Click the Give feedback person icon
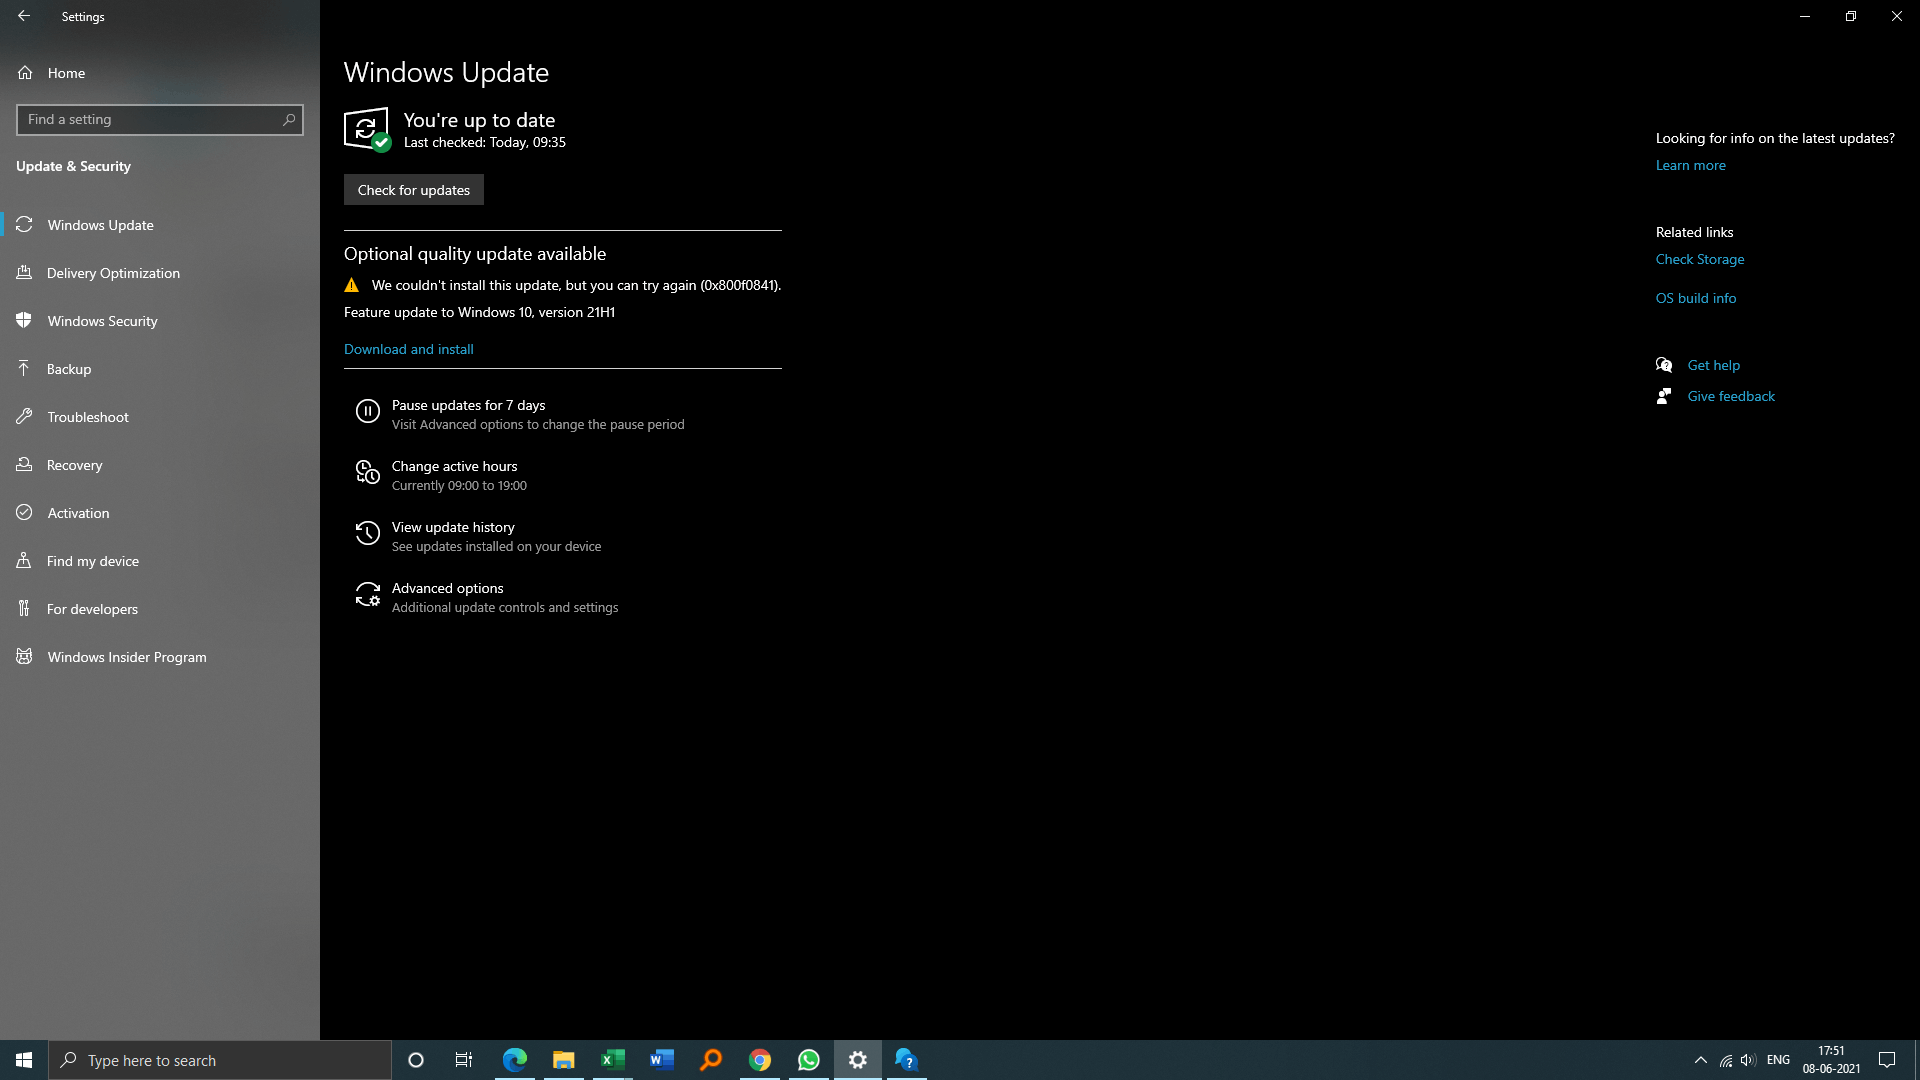The height and width of the screenshot is (1080, 1920). pyautogui.click(x=1664, y=396)
